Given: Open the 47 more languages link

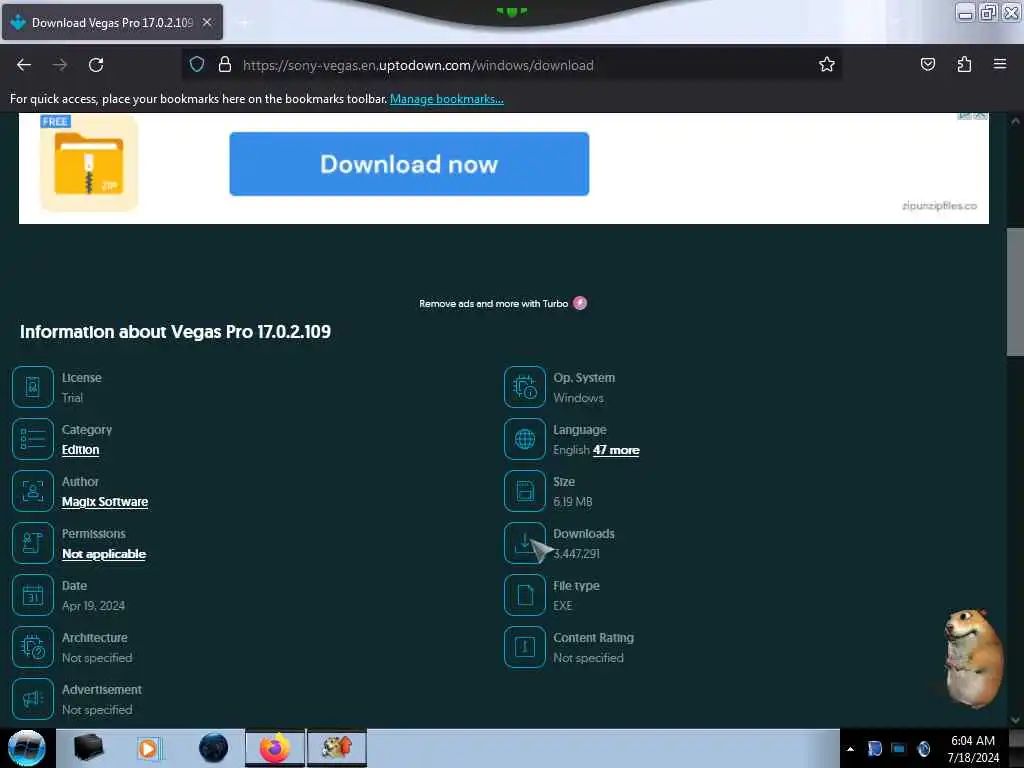Looking at the screenshot, I should (616, 450).
